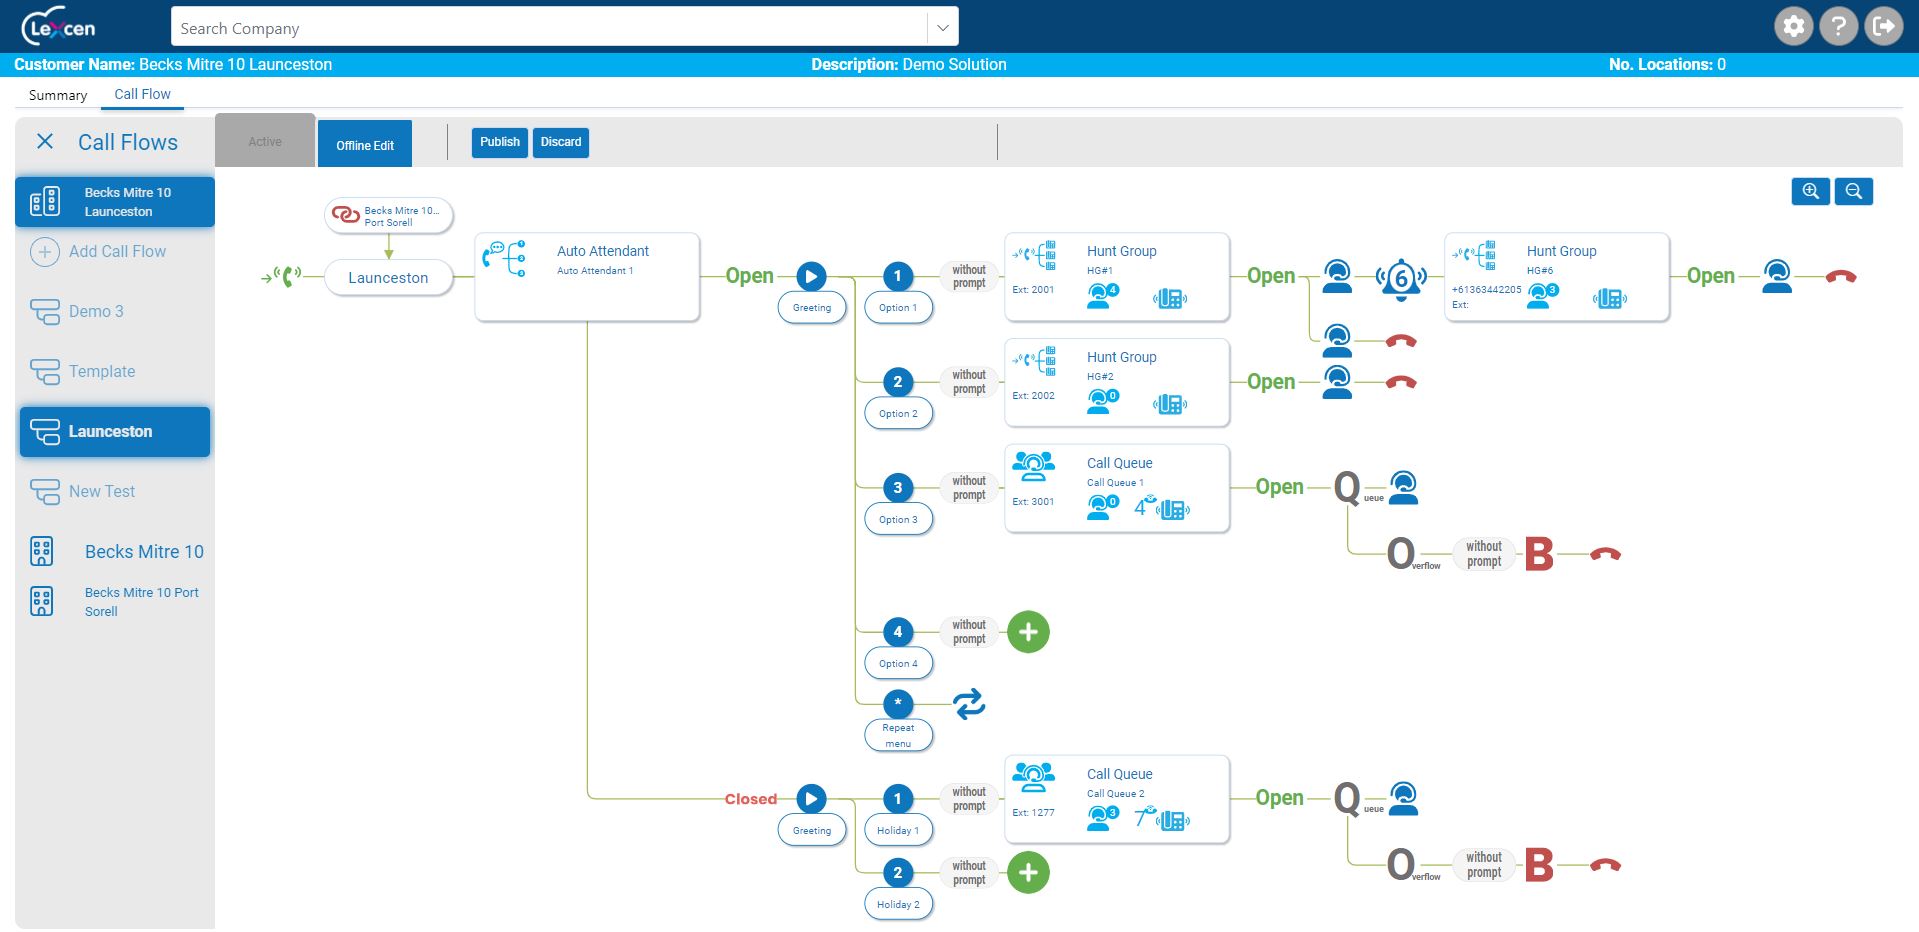Publish the call flow changes
The image size is (1919, 932).
tap(499, 142)
